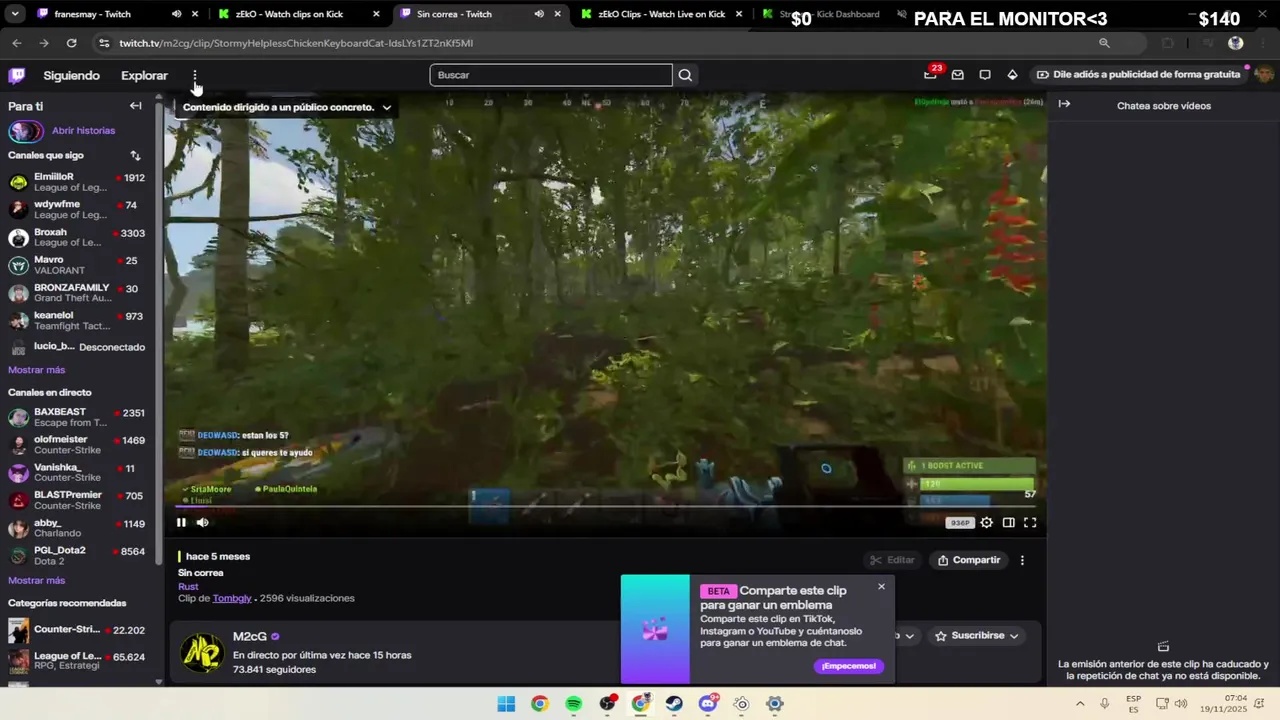
Task: Click M2cG channel name
Action: click(x=249, y=636)
